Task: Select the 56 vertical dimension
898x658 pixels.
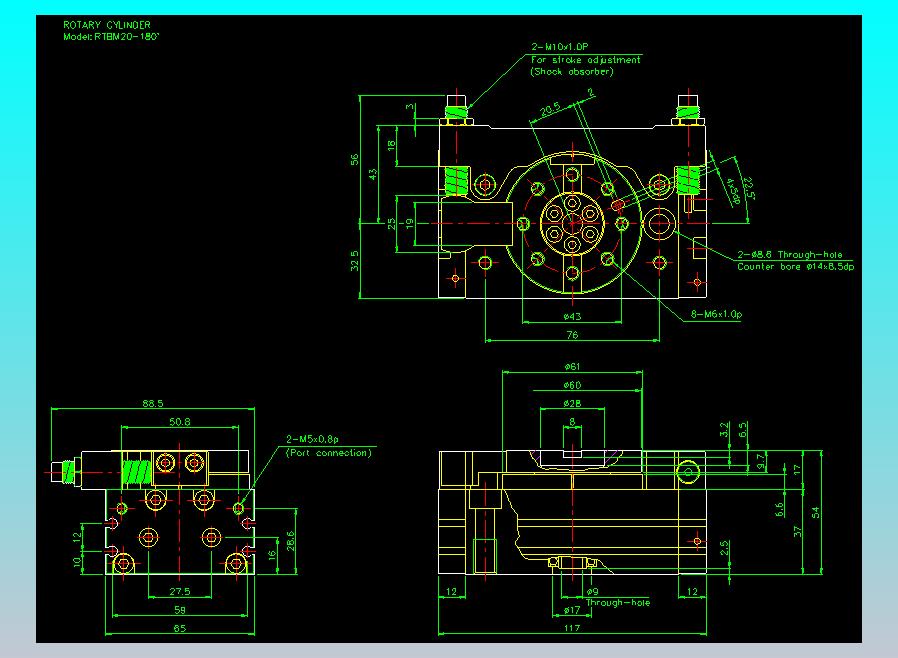Action: point(355,160)
